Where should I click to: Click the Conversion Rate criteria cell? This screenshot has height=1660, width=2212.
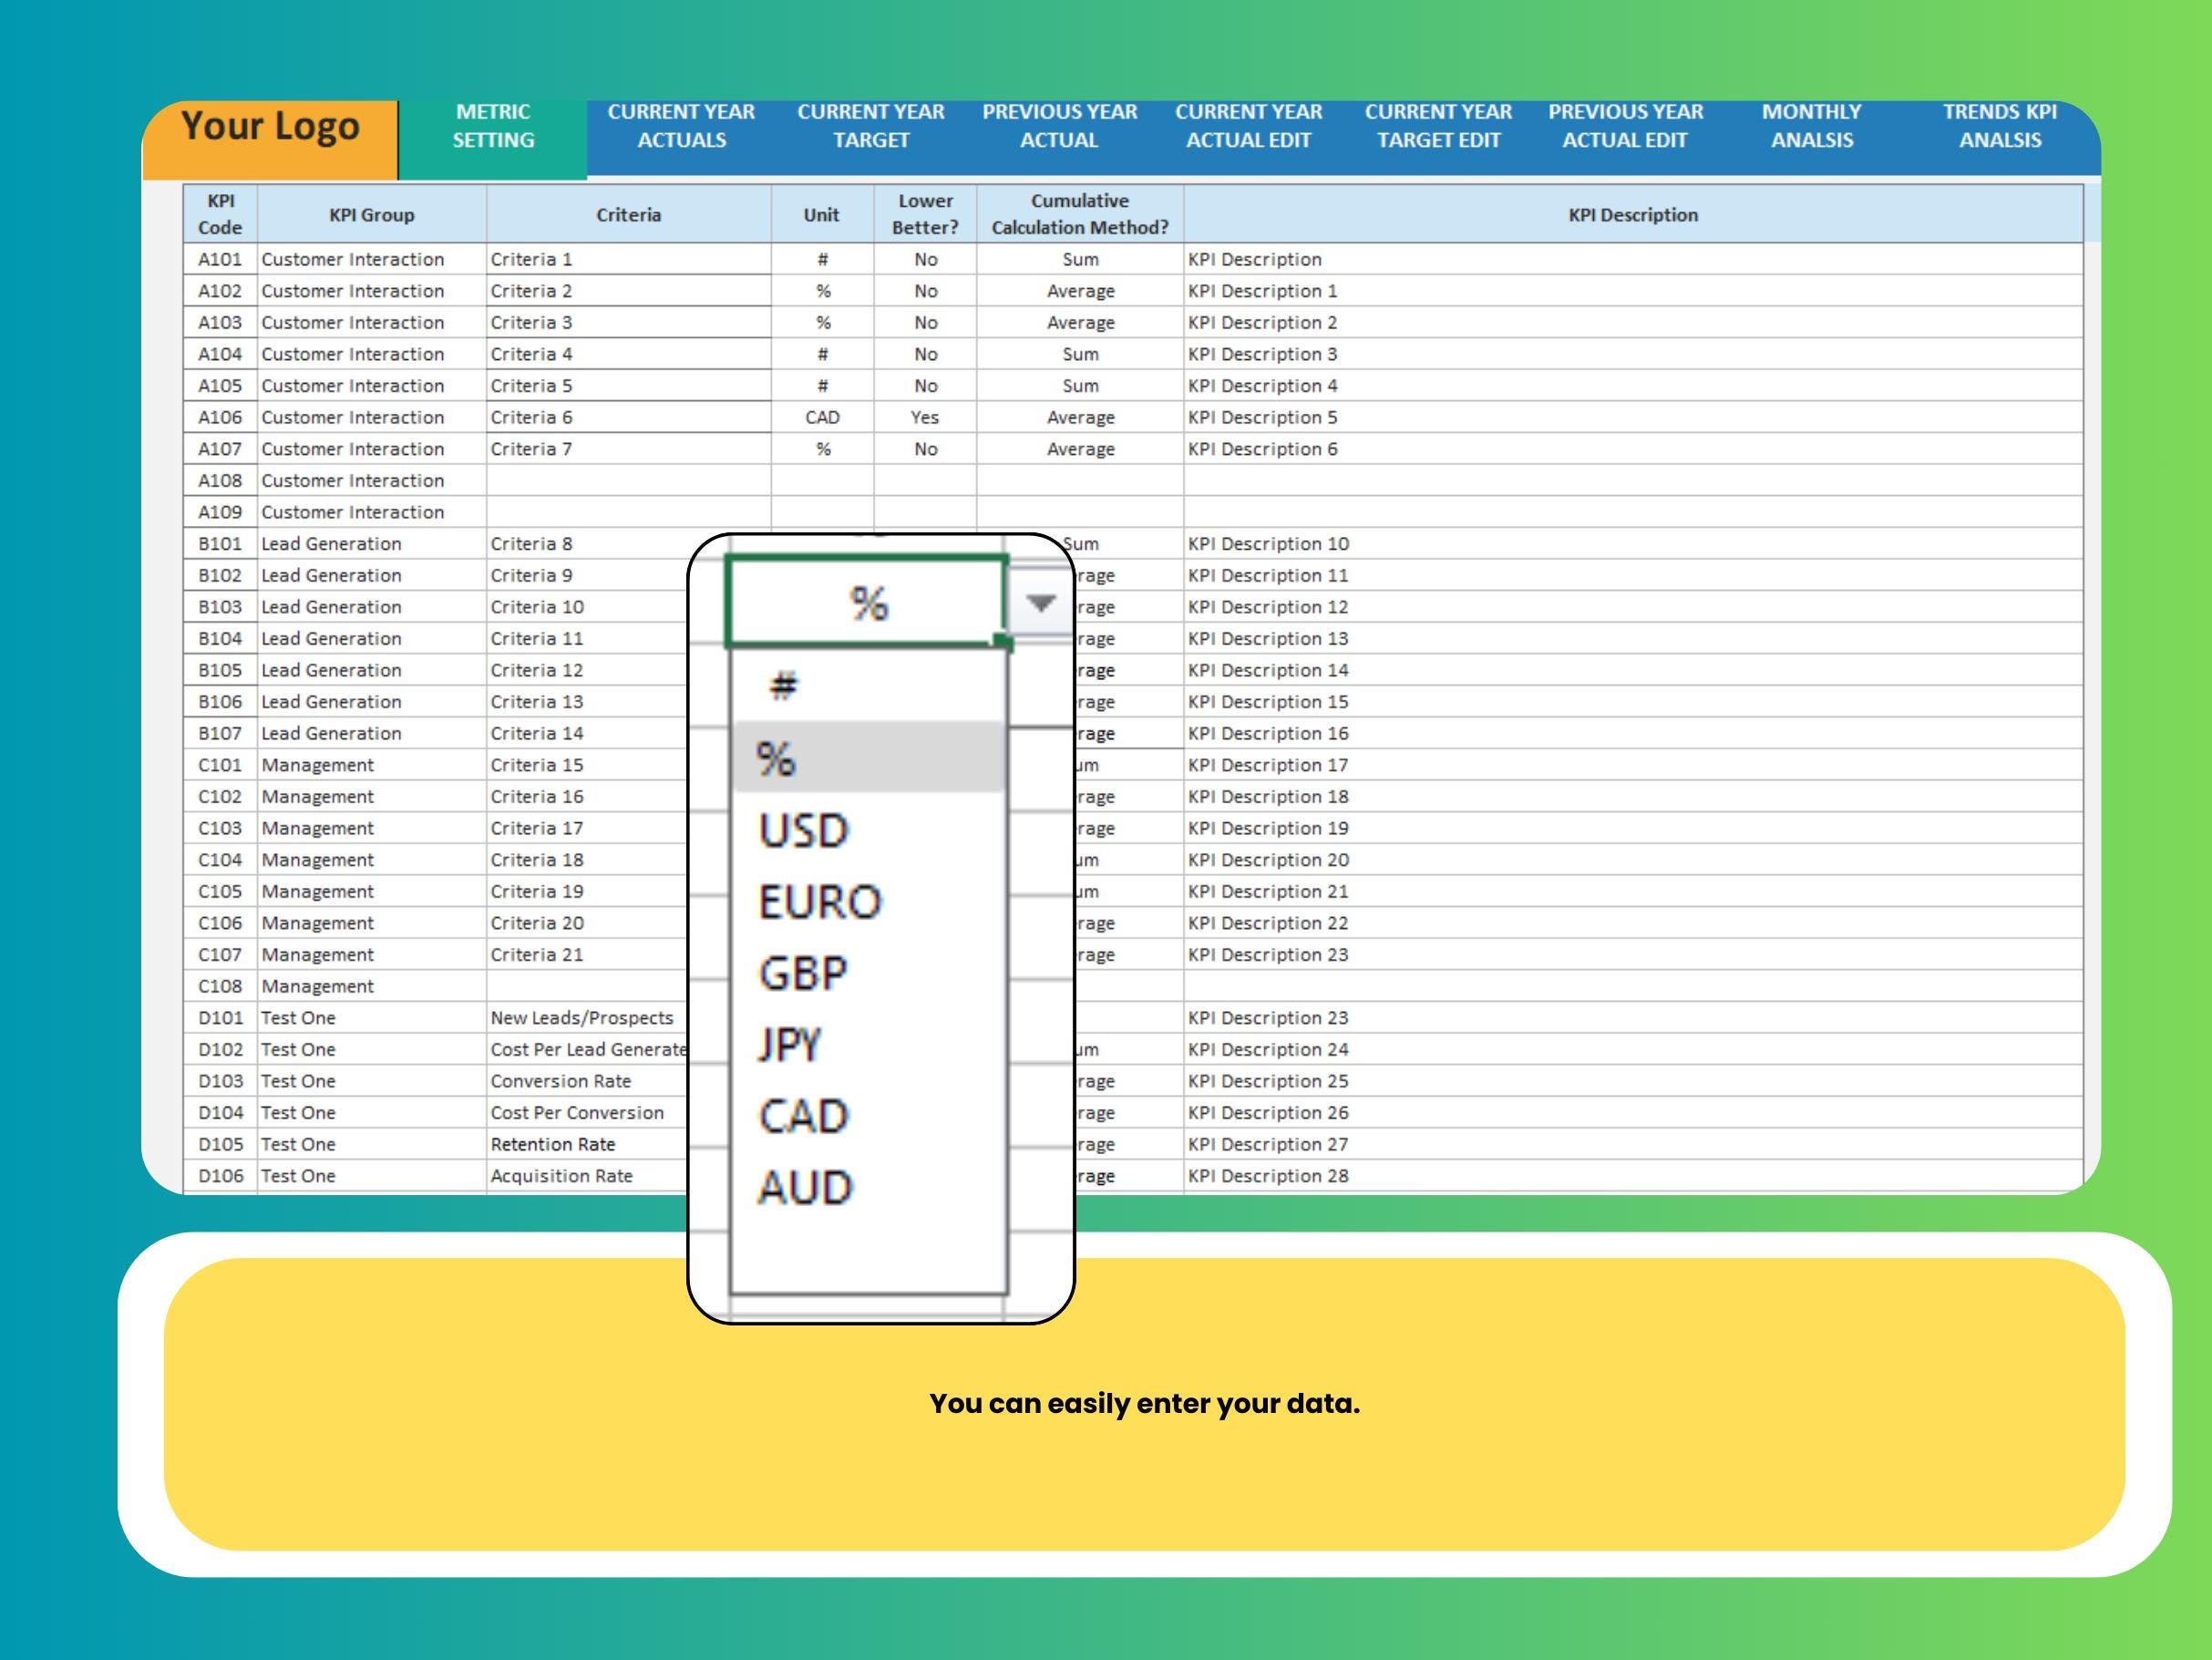pos(560,1081)
